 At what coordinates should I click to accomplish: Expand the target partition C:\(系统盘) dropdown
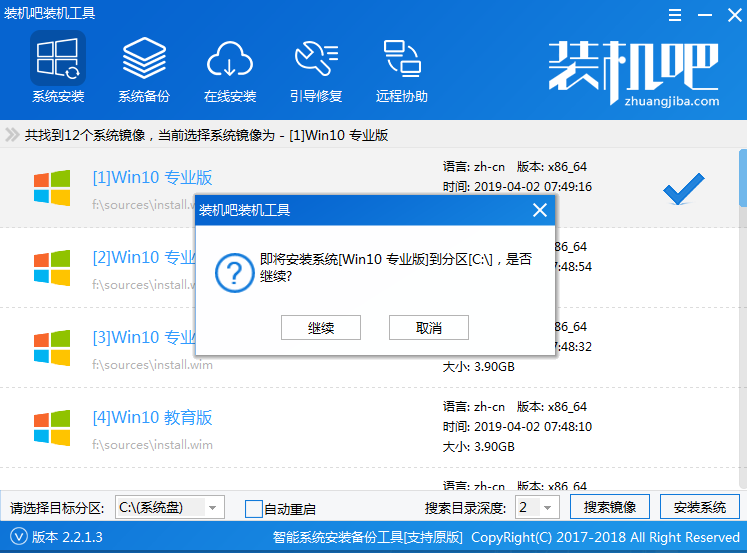point(212,508)
